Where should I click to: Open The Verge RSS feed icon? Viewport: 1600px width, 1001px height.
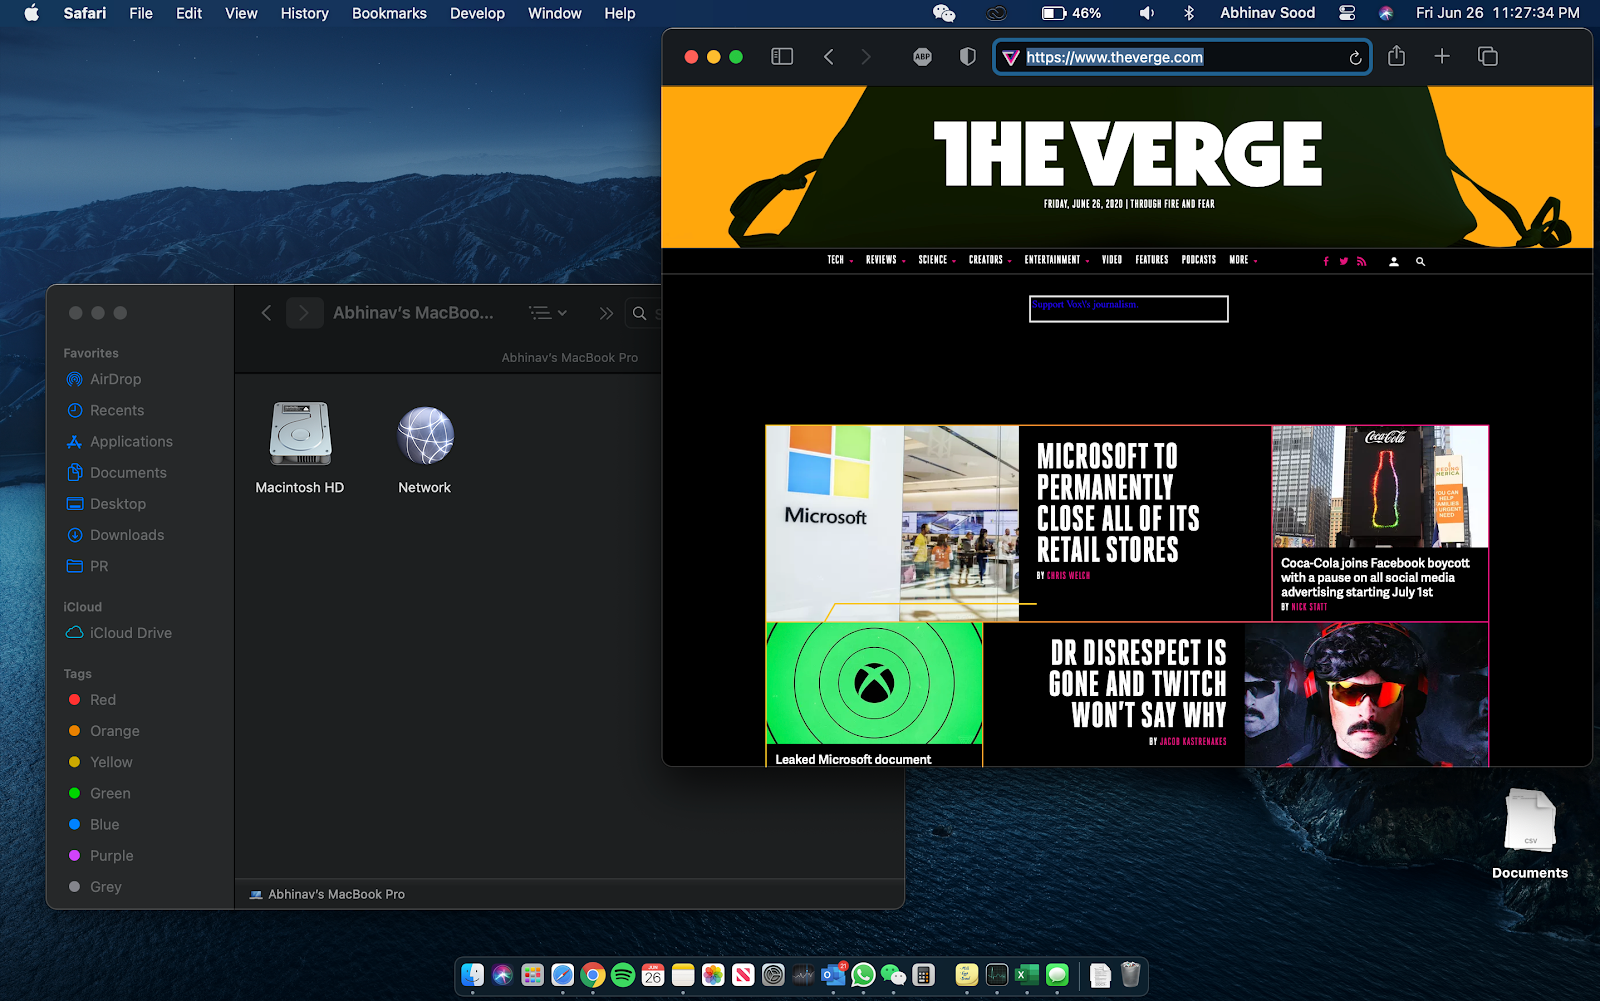1361,261
